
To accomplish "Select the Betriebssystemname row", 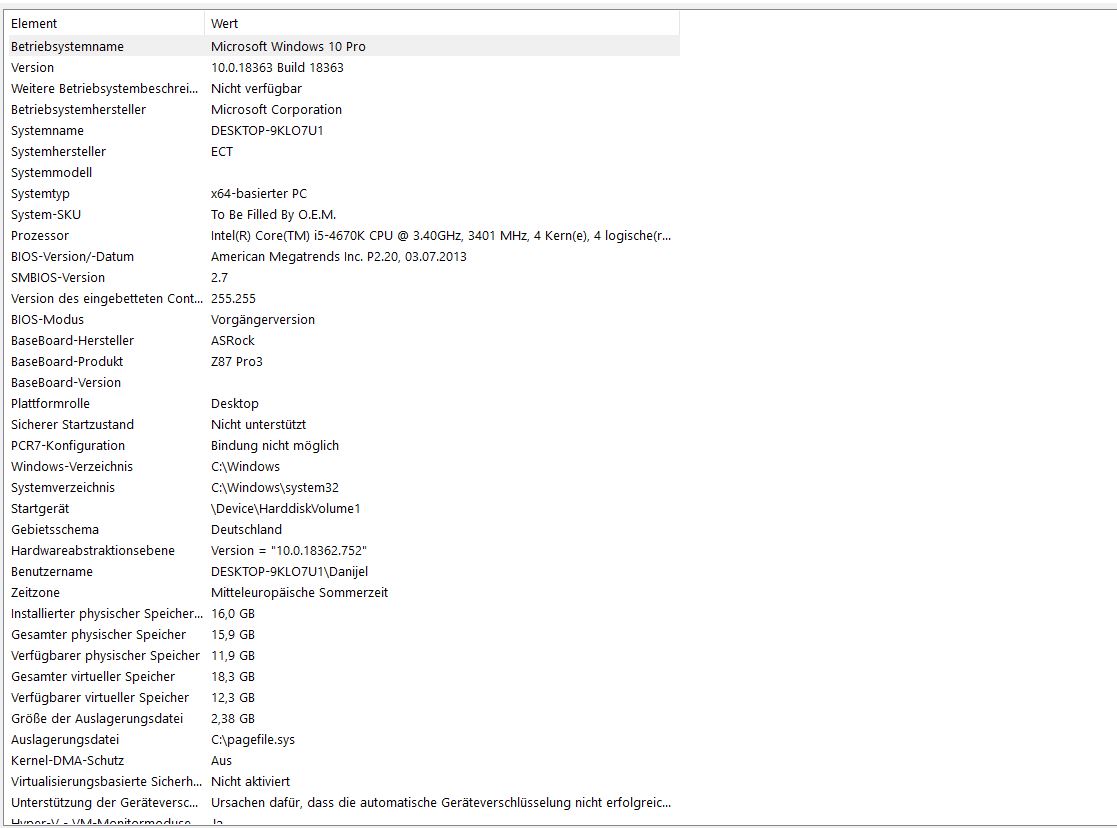I will [343, 46].
